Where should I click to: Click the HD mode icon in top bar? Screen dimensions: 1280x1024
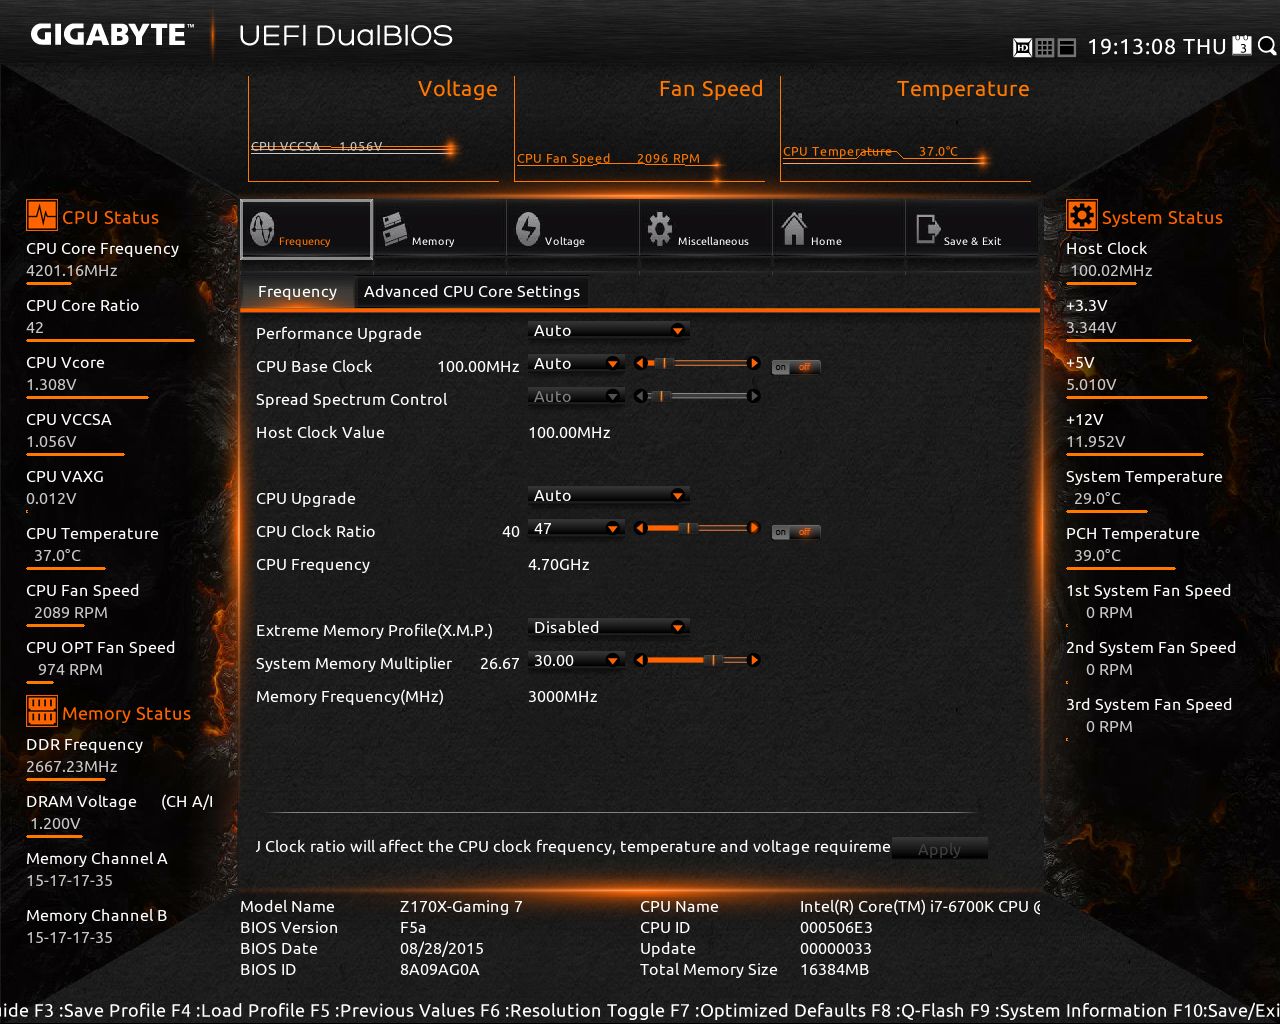pyautogui.click(x=1022, y=47)
